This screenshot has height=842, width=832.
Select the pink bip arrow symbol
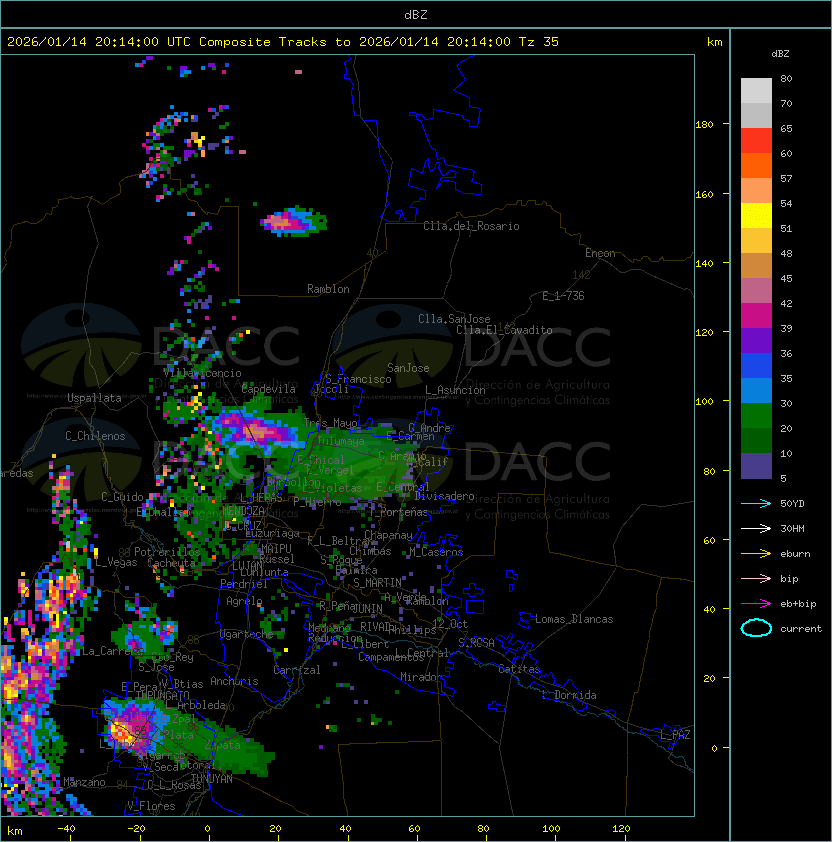point(756,579)
